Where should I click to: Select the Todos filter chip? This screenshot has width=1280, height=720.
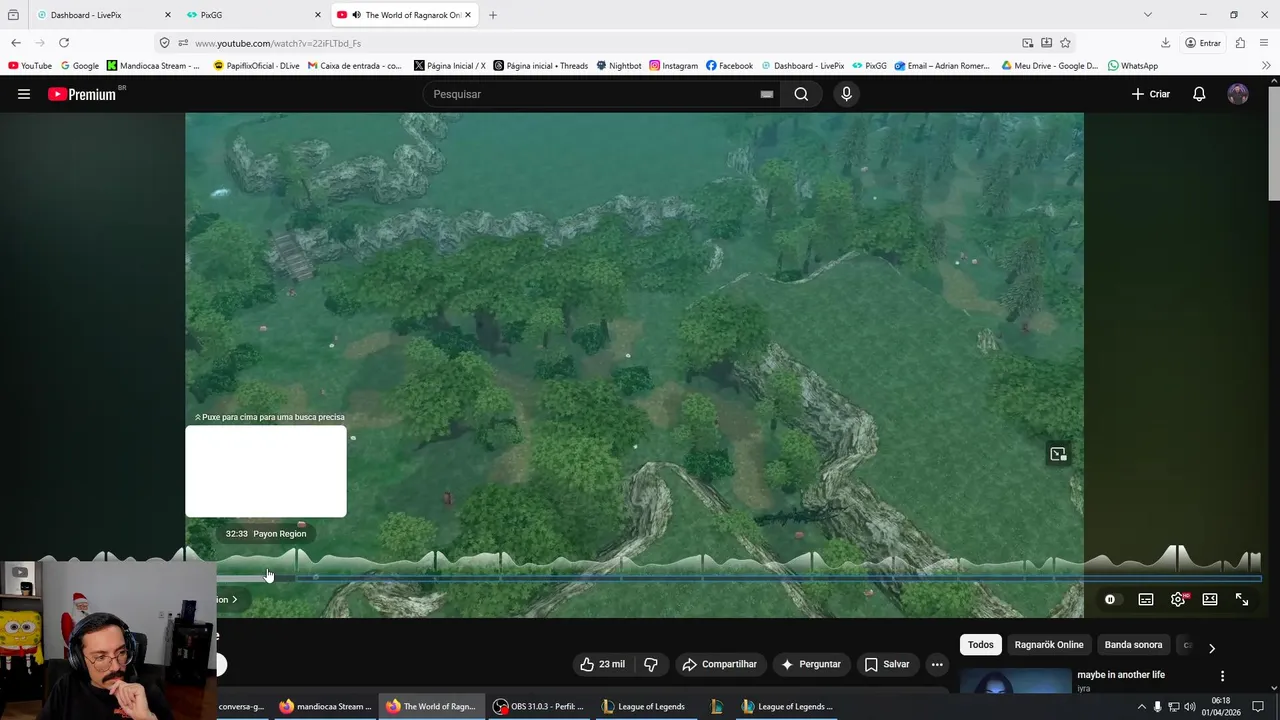[x=980, y=645]
